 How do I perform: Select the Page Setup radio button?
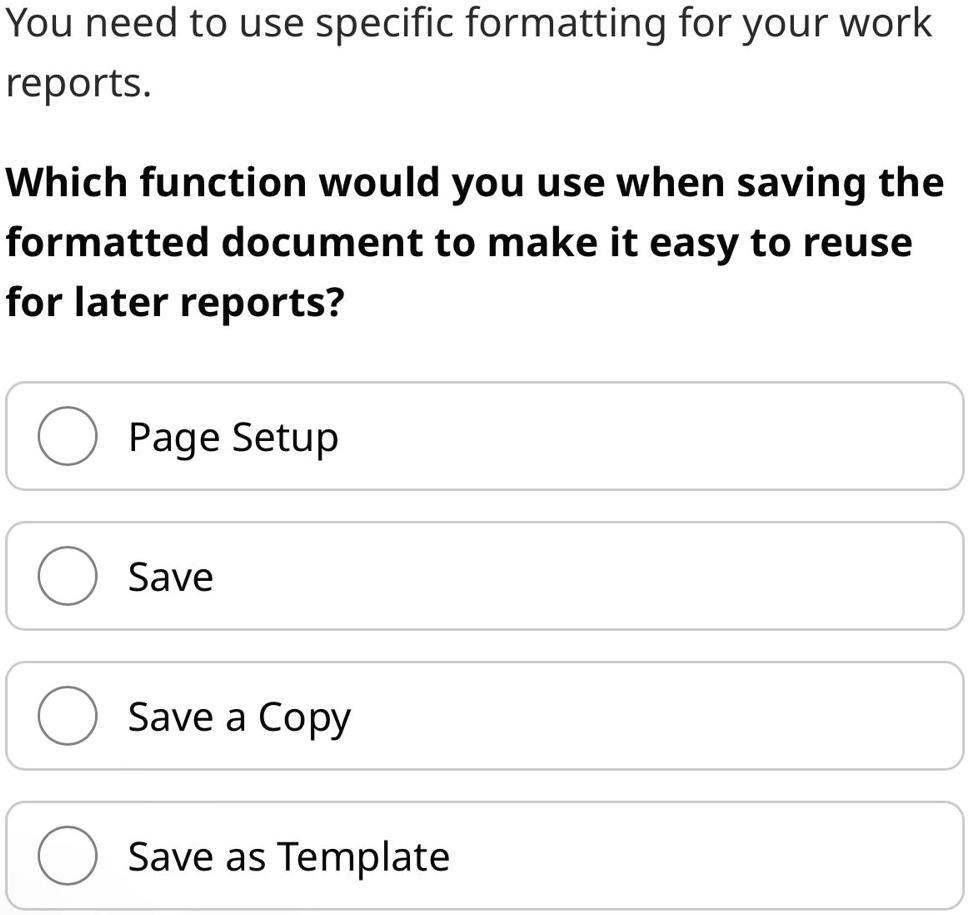67,436
